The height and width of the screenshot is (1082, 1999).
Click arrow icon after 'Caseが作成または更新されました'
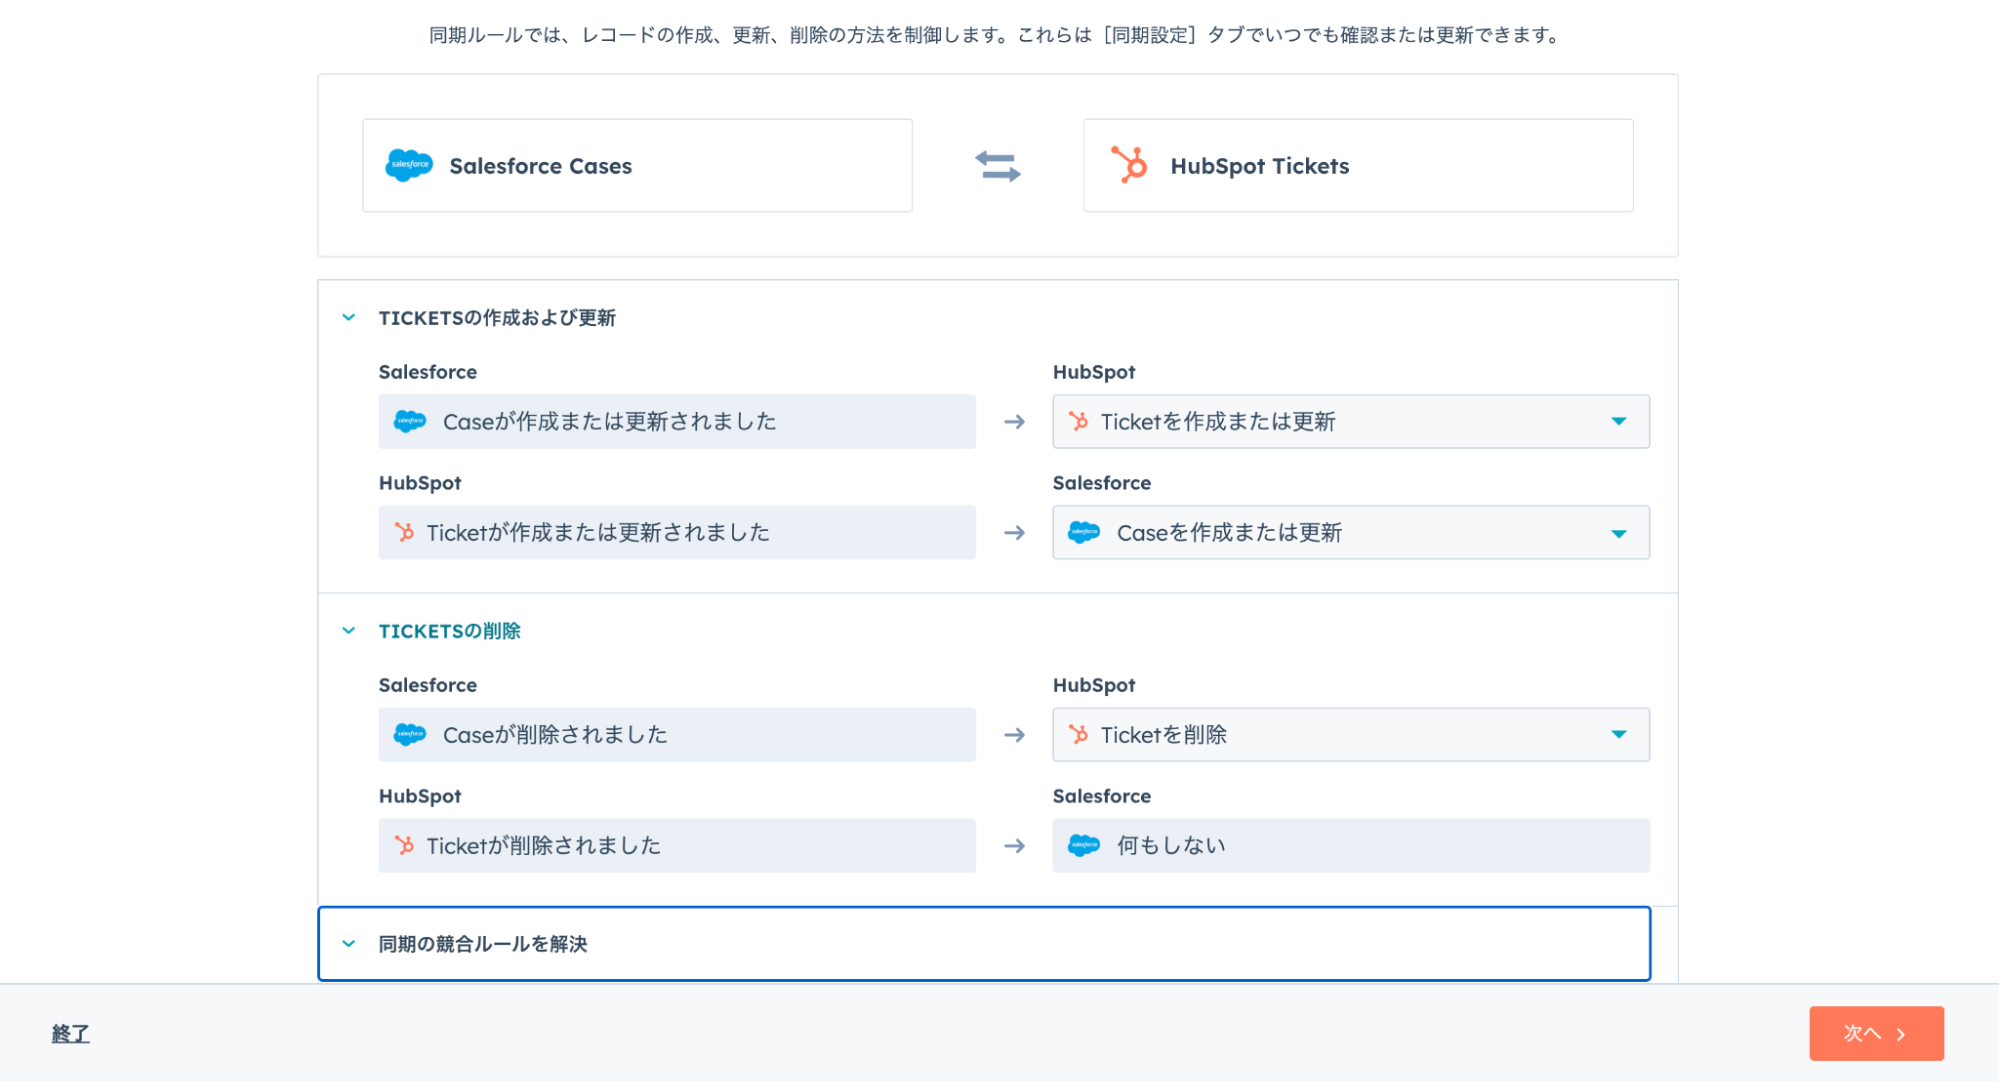click(x=1014, y=422)
